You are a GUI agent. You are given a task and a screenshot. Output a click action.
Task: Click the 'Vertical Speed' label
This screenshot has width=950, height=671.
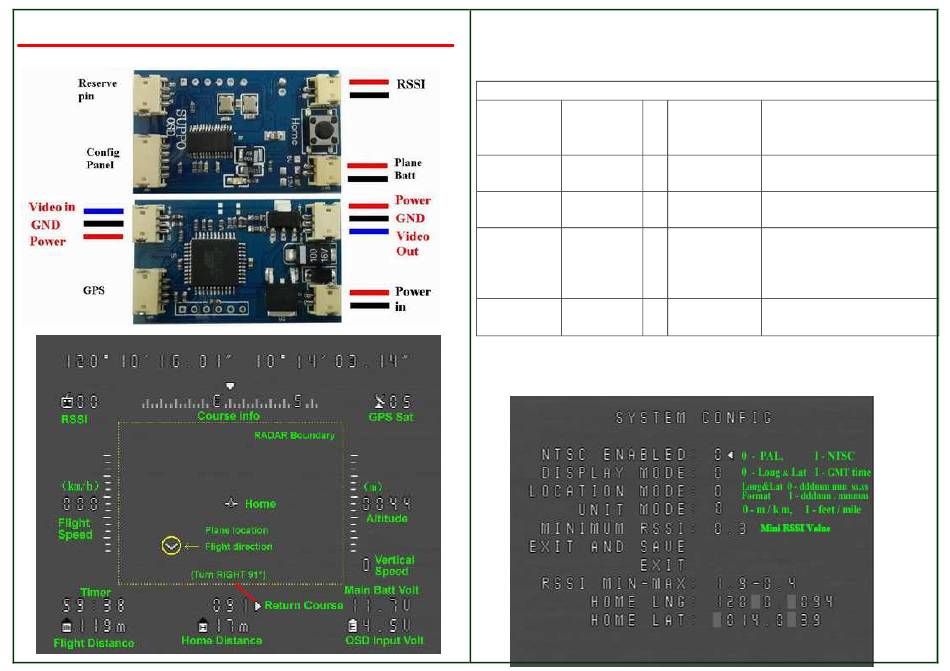[x=394, y=565]
